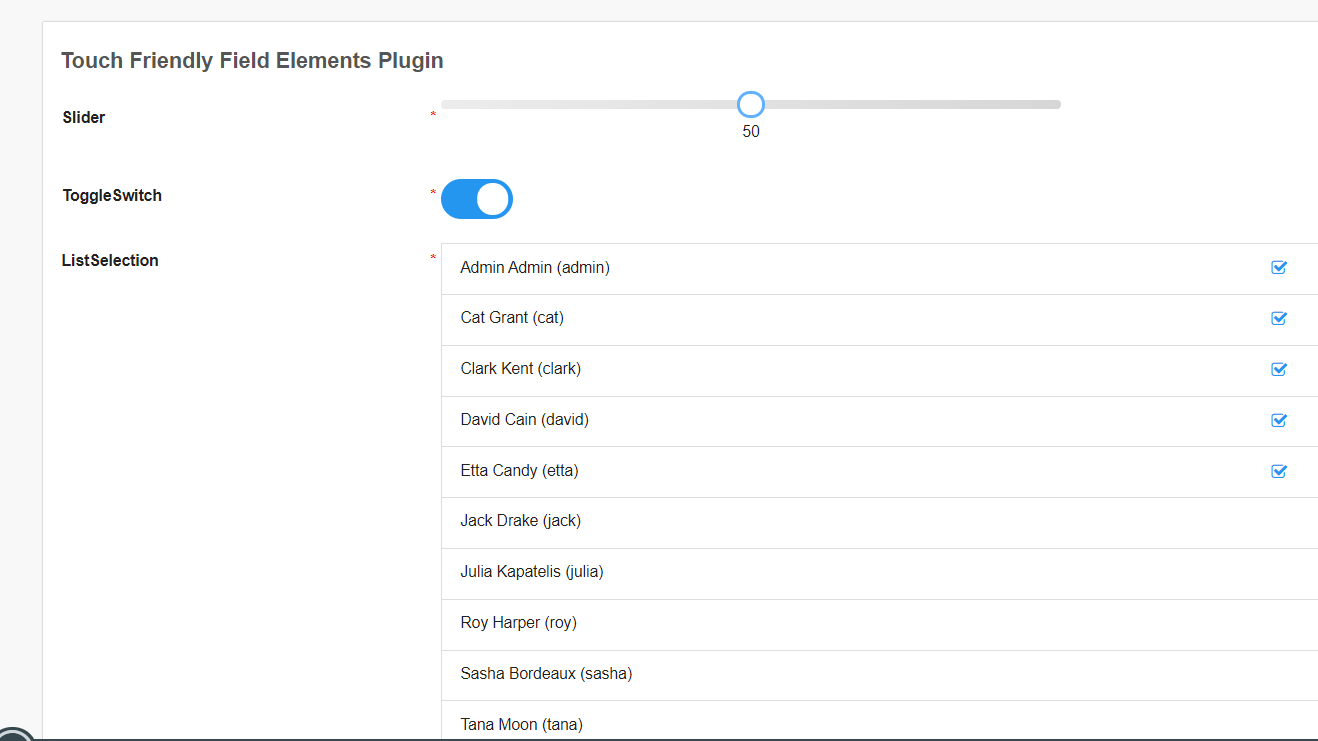The width and height of the screenshot is (1318, 741).
Task: Uncheck the Cat Grant checkmark icon
Action: pyautogui.click(x=1278, y=318)
